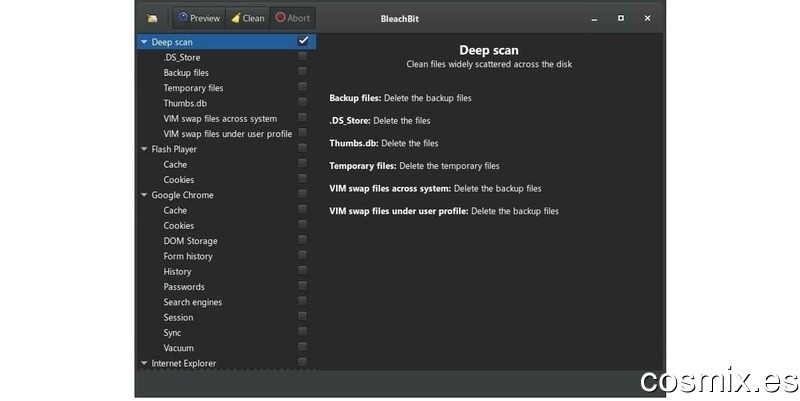The width and height of the screenshot is (800, 401).
Task: Enable the Thumbs.db checkbox
Action: [303, 102]
